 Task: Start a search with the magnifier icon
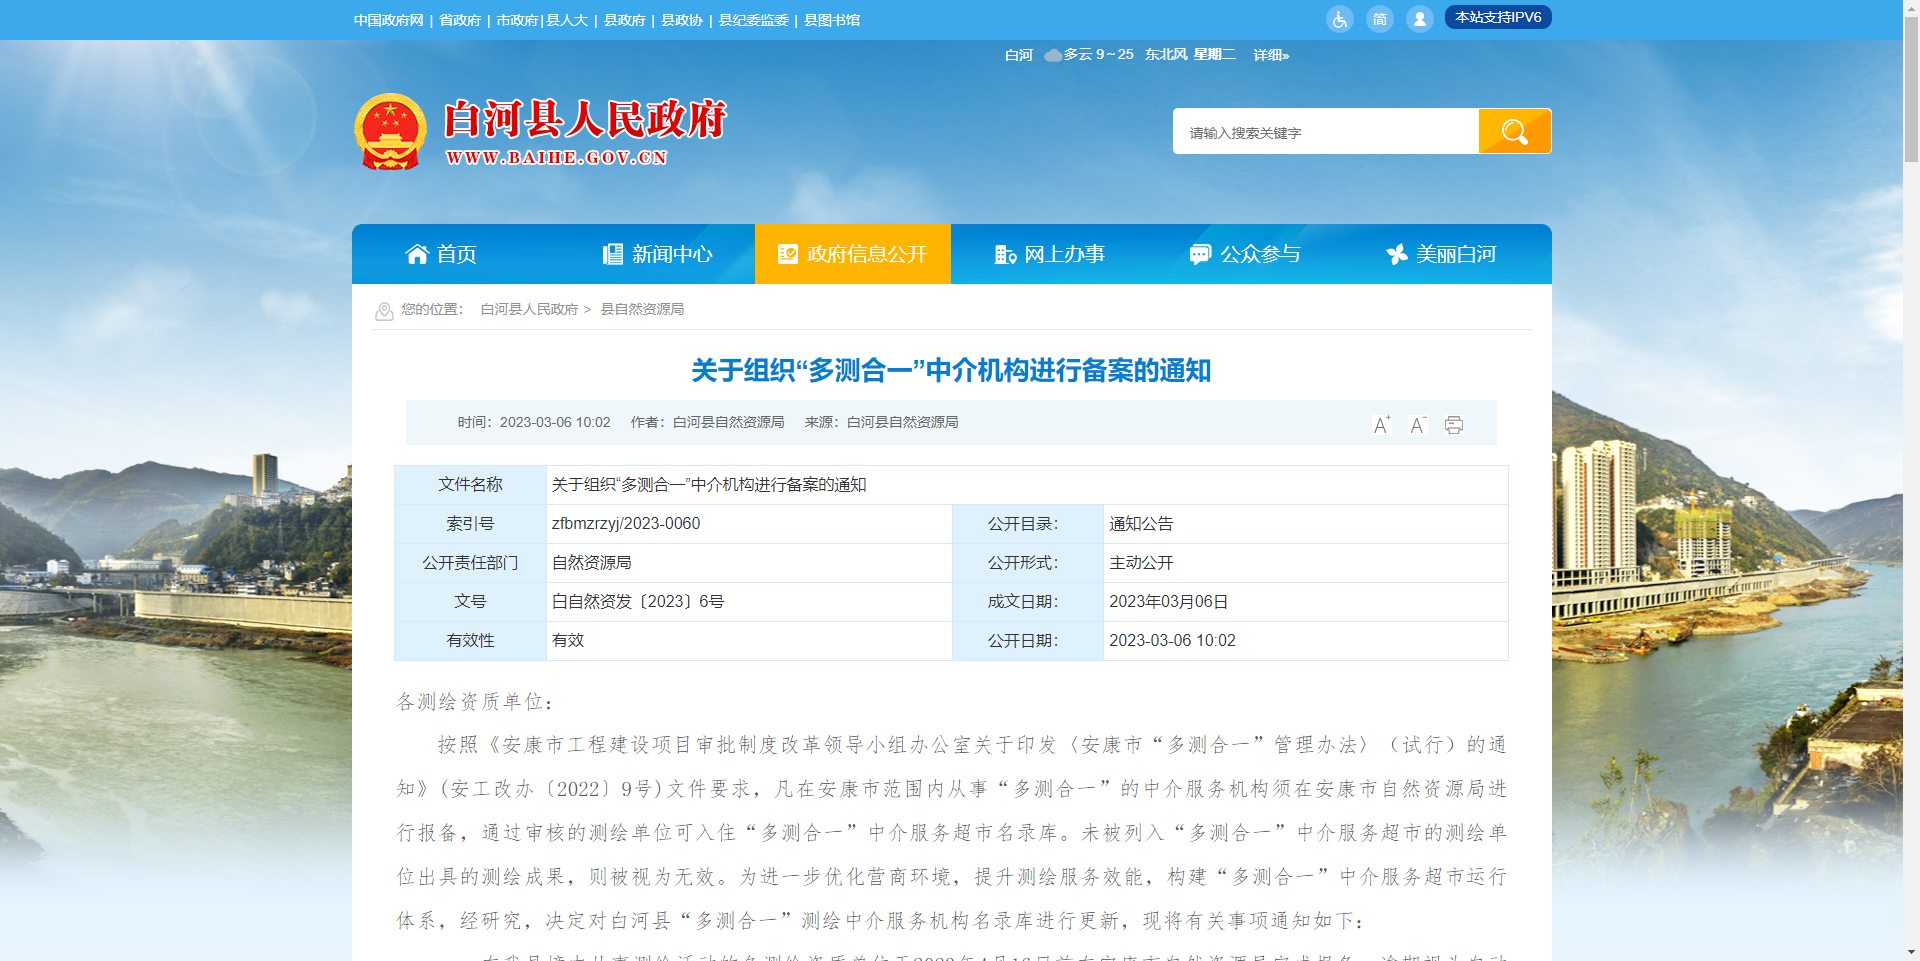(x=1513, y=130)
